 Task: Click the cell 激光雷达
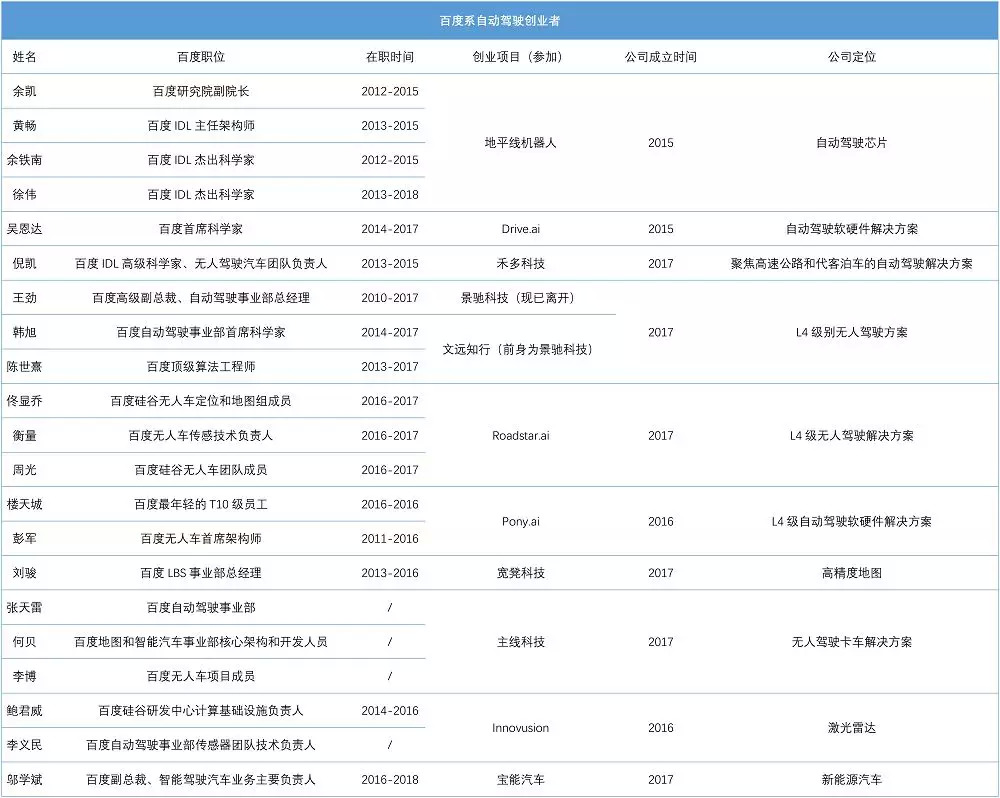851,728
